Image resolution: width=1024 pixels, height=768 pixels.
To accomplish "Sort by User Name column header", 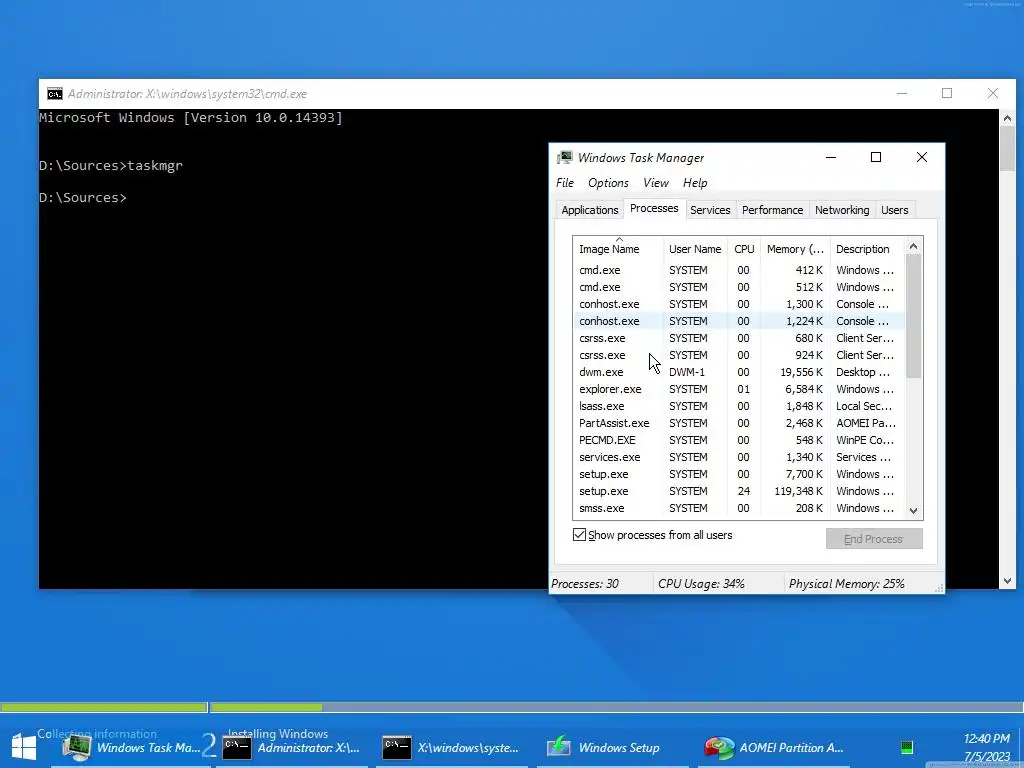I will [x=695, y=249].
